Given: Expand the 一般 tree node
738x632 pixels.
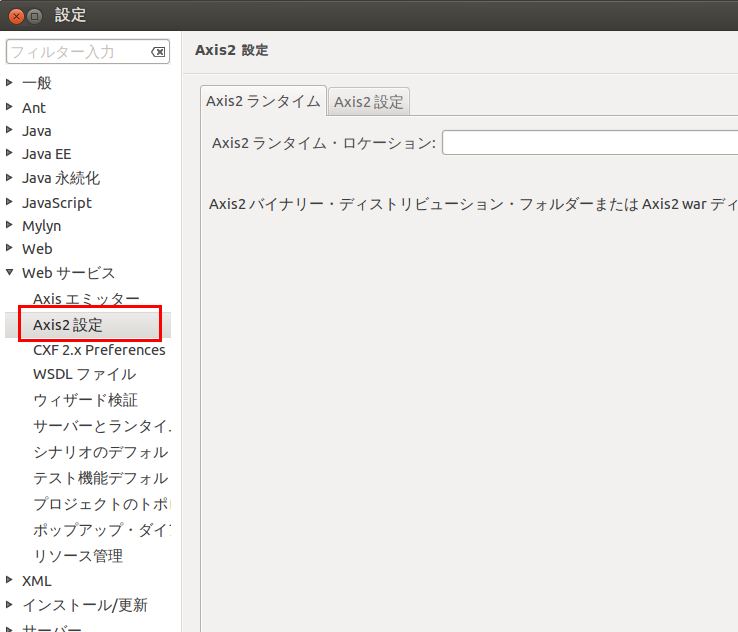Looking at the screenshot, I should pyautogui.click(x=9, y=83).
